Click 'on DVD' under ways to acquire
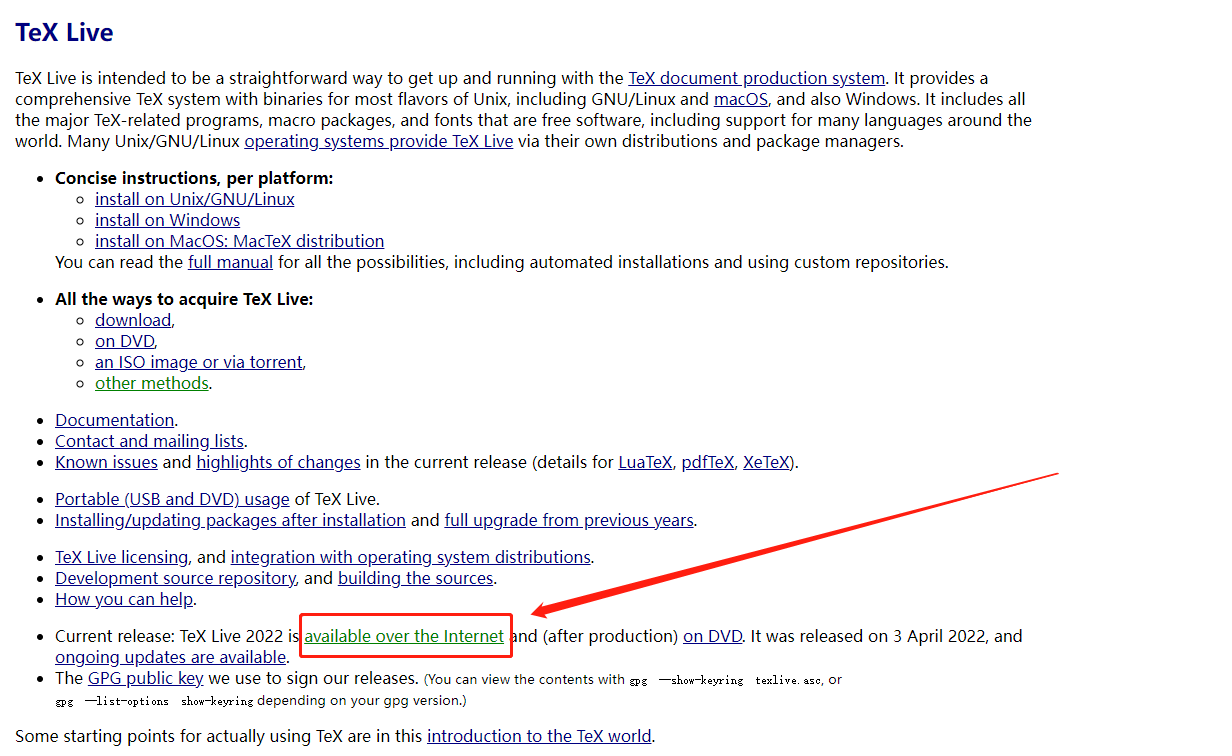Viewport: 1232px width, 756px height. point(125,341)
